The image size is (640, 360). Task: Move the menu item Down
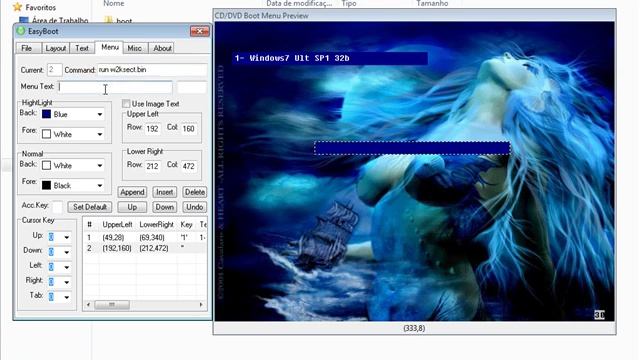[x=164, y=207]
